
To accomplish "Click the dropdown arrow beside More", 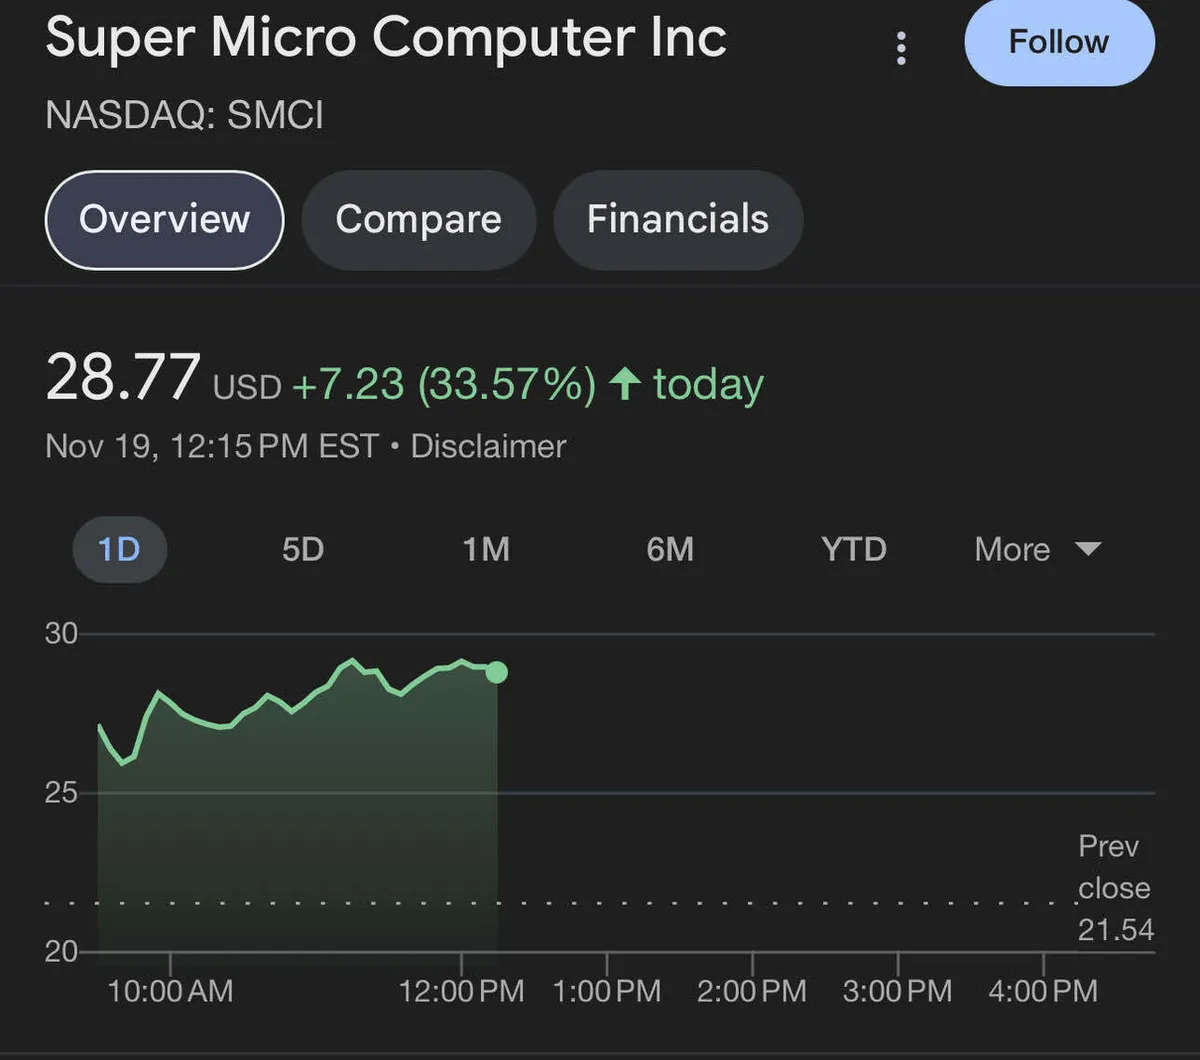I will (1087, 548).
